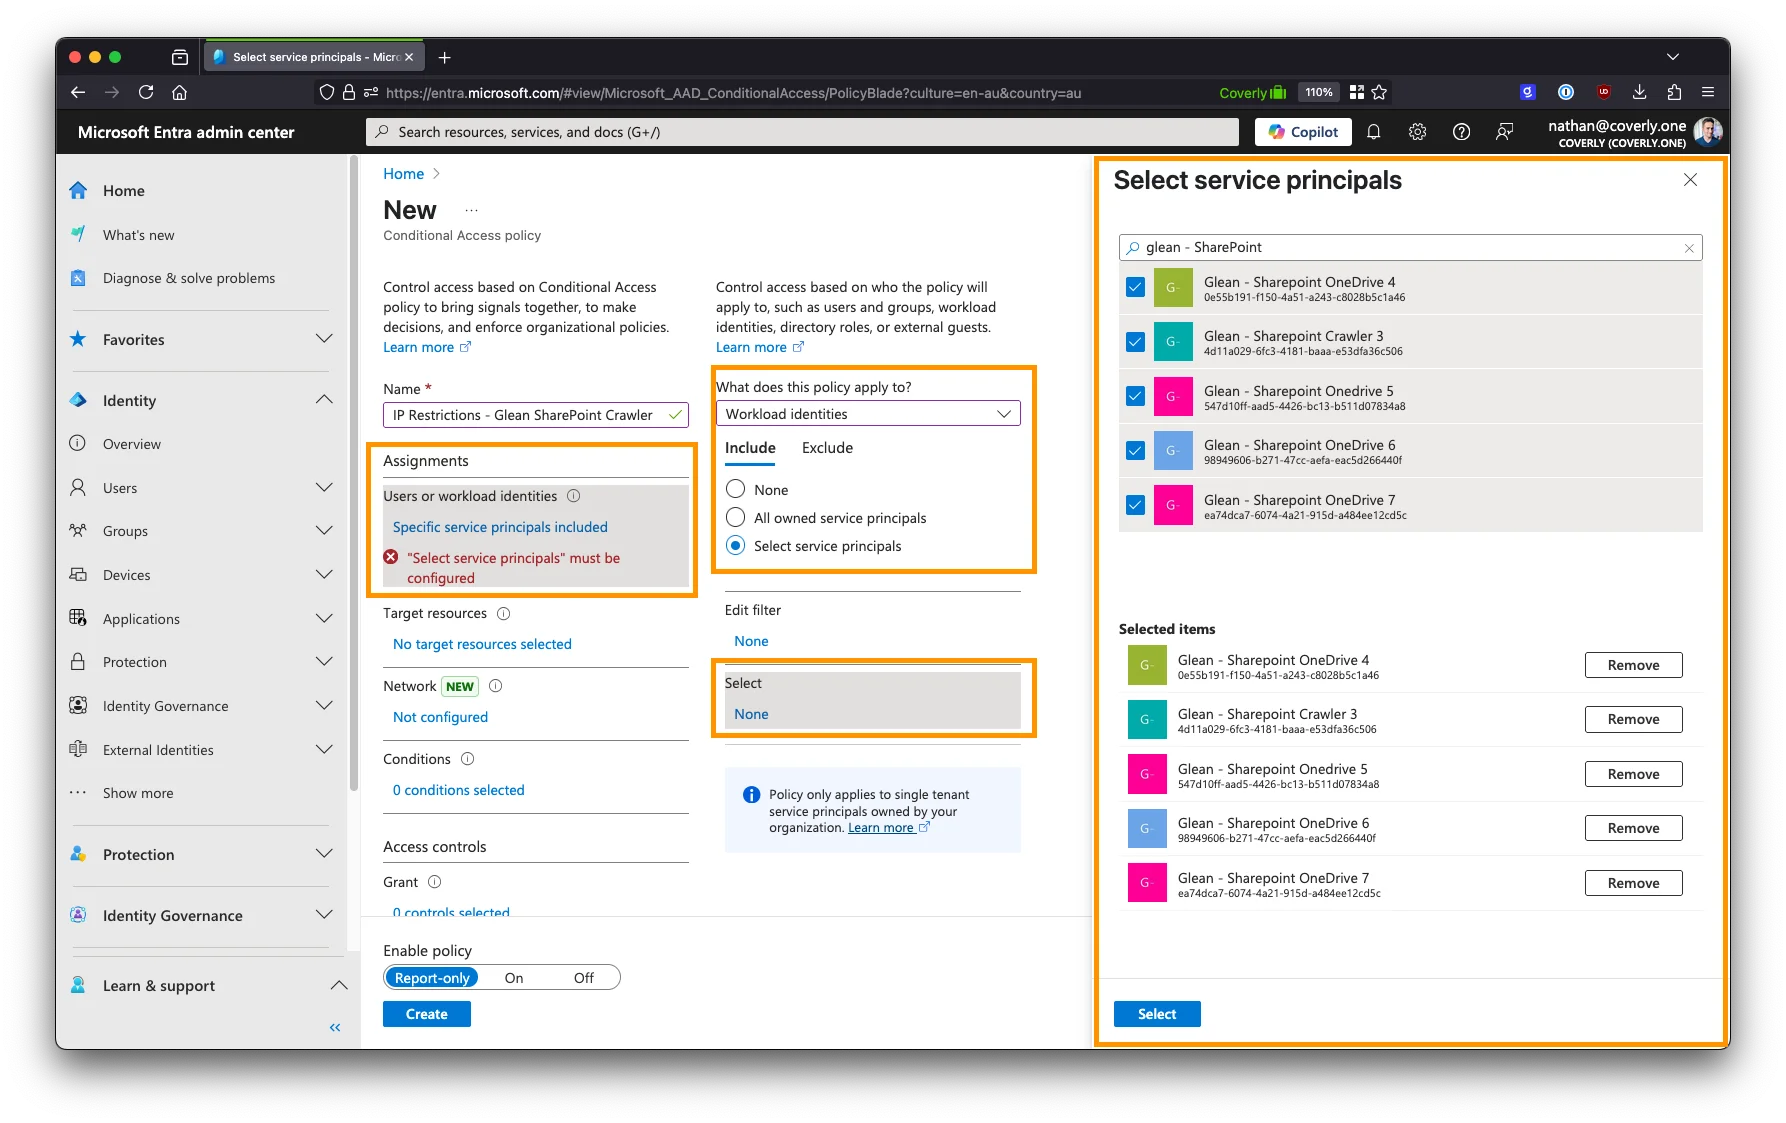Adjust the 110% page zoom control
1786x1123 pixels.
pyautogui.click(x=1318, y=91)
